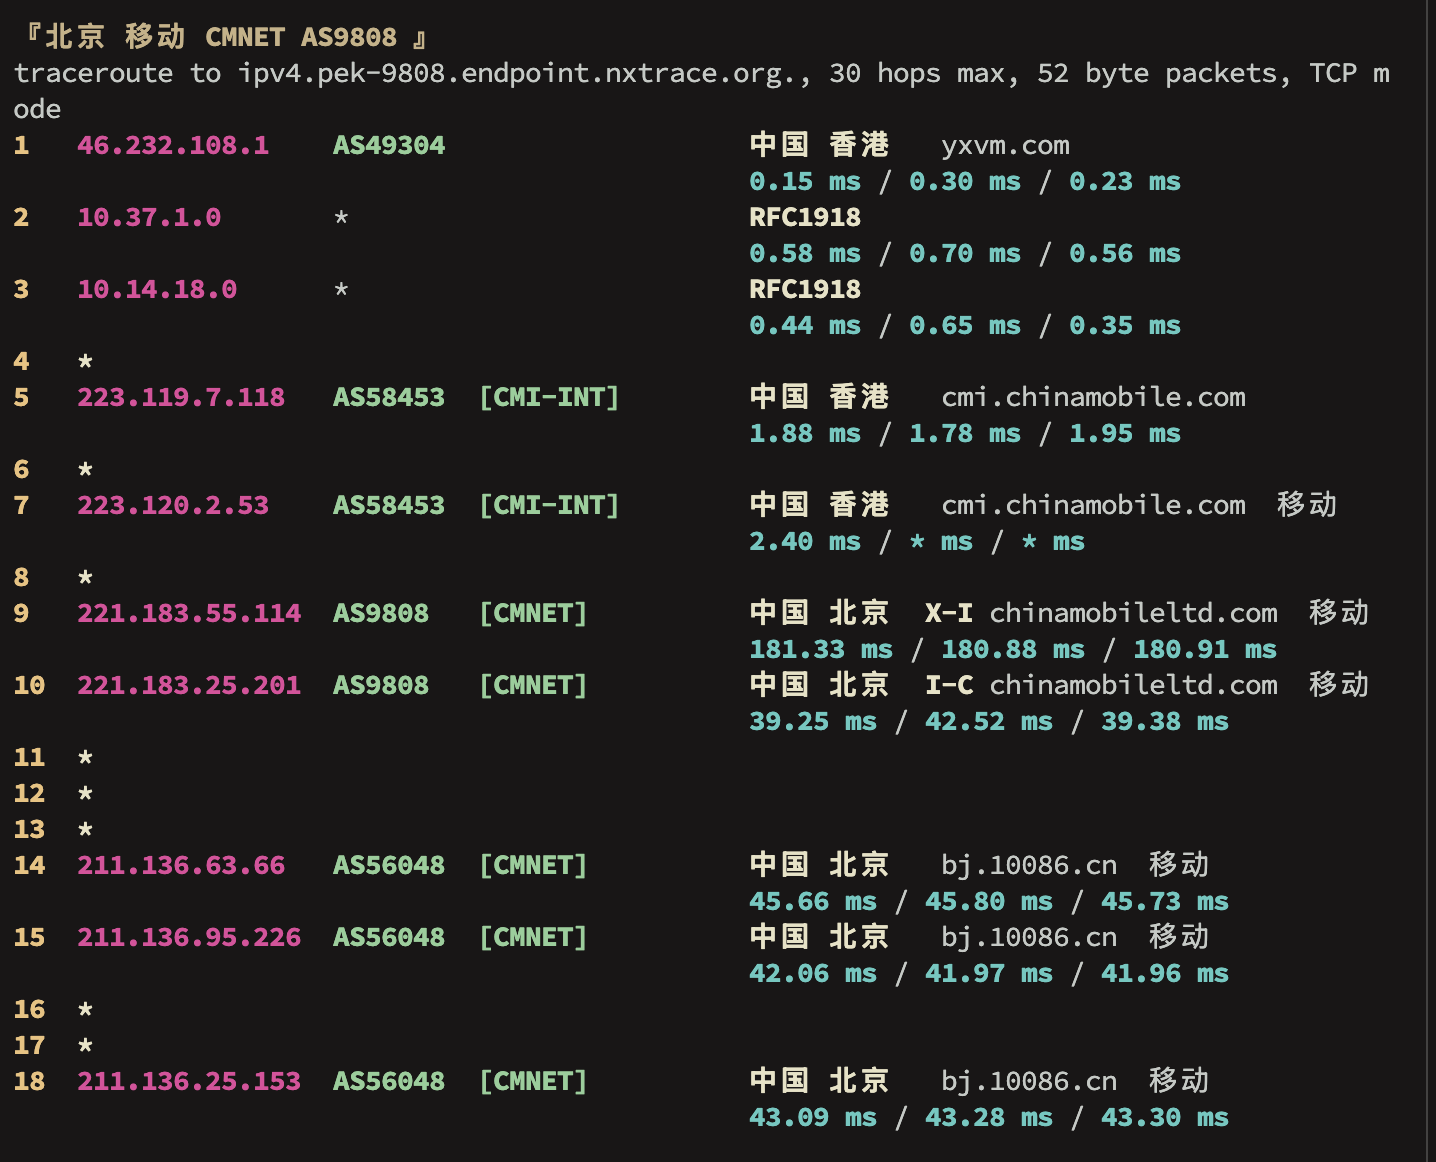
Task: Click chinamobileltd.com on hop 10
Action: [x=1134, y=685]
